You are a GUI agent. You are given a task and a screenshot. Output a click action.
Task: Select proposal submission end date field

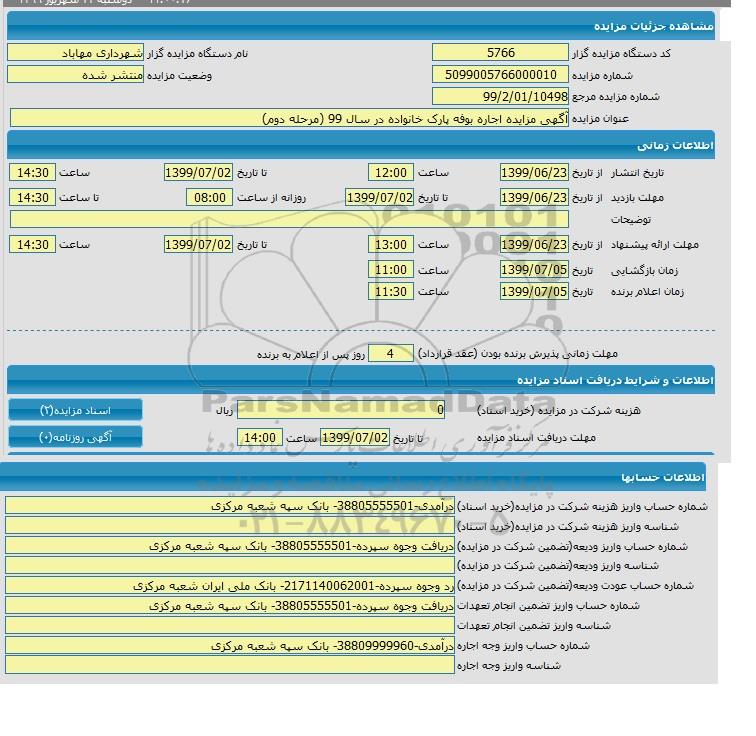coord(198,245)
